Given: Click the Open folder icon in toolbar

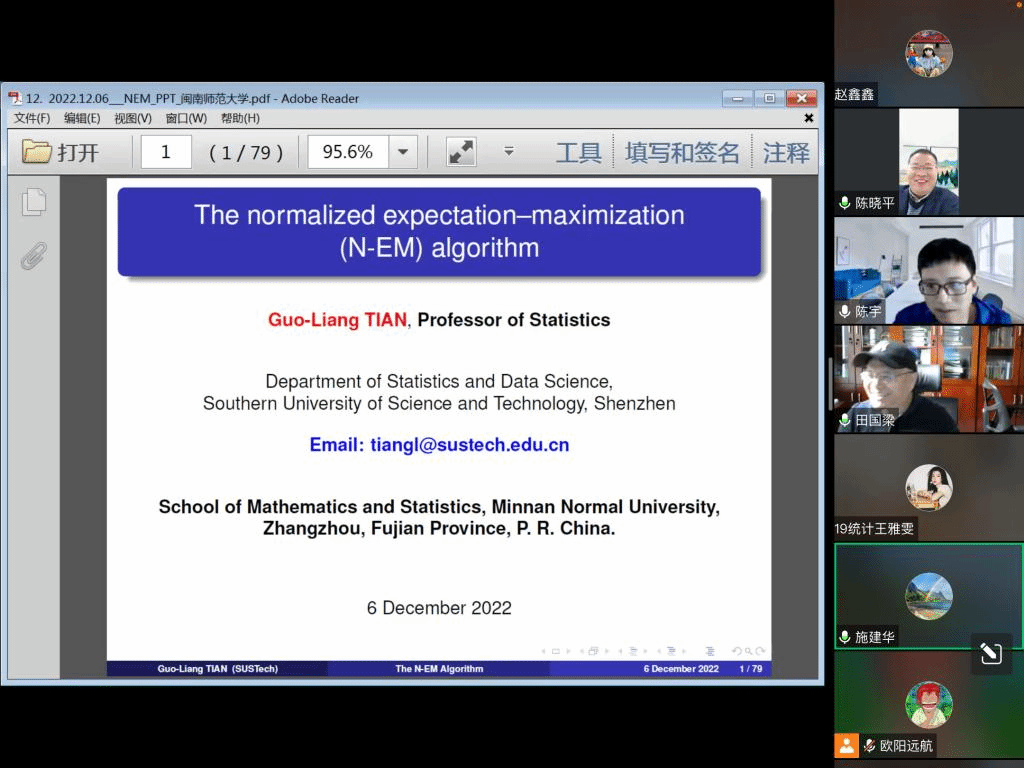Looking at the screenshot, I should 37,152.
